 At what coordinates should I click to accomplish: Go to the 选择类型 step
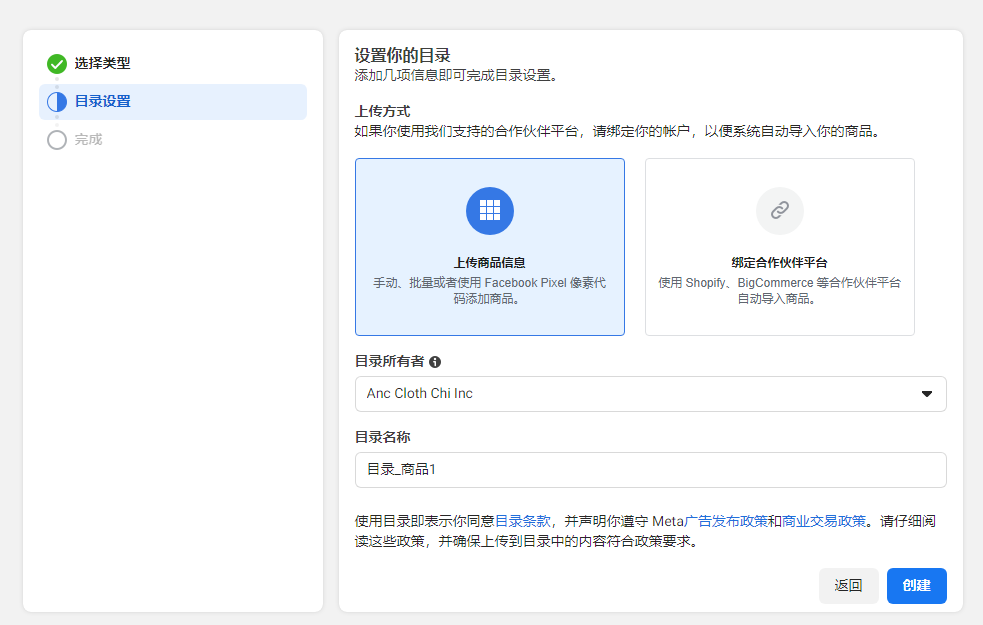[102, 63]
